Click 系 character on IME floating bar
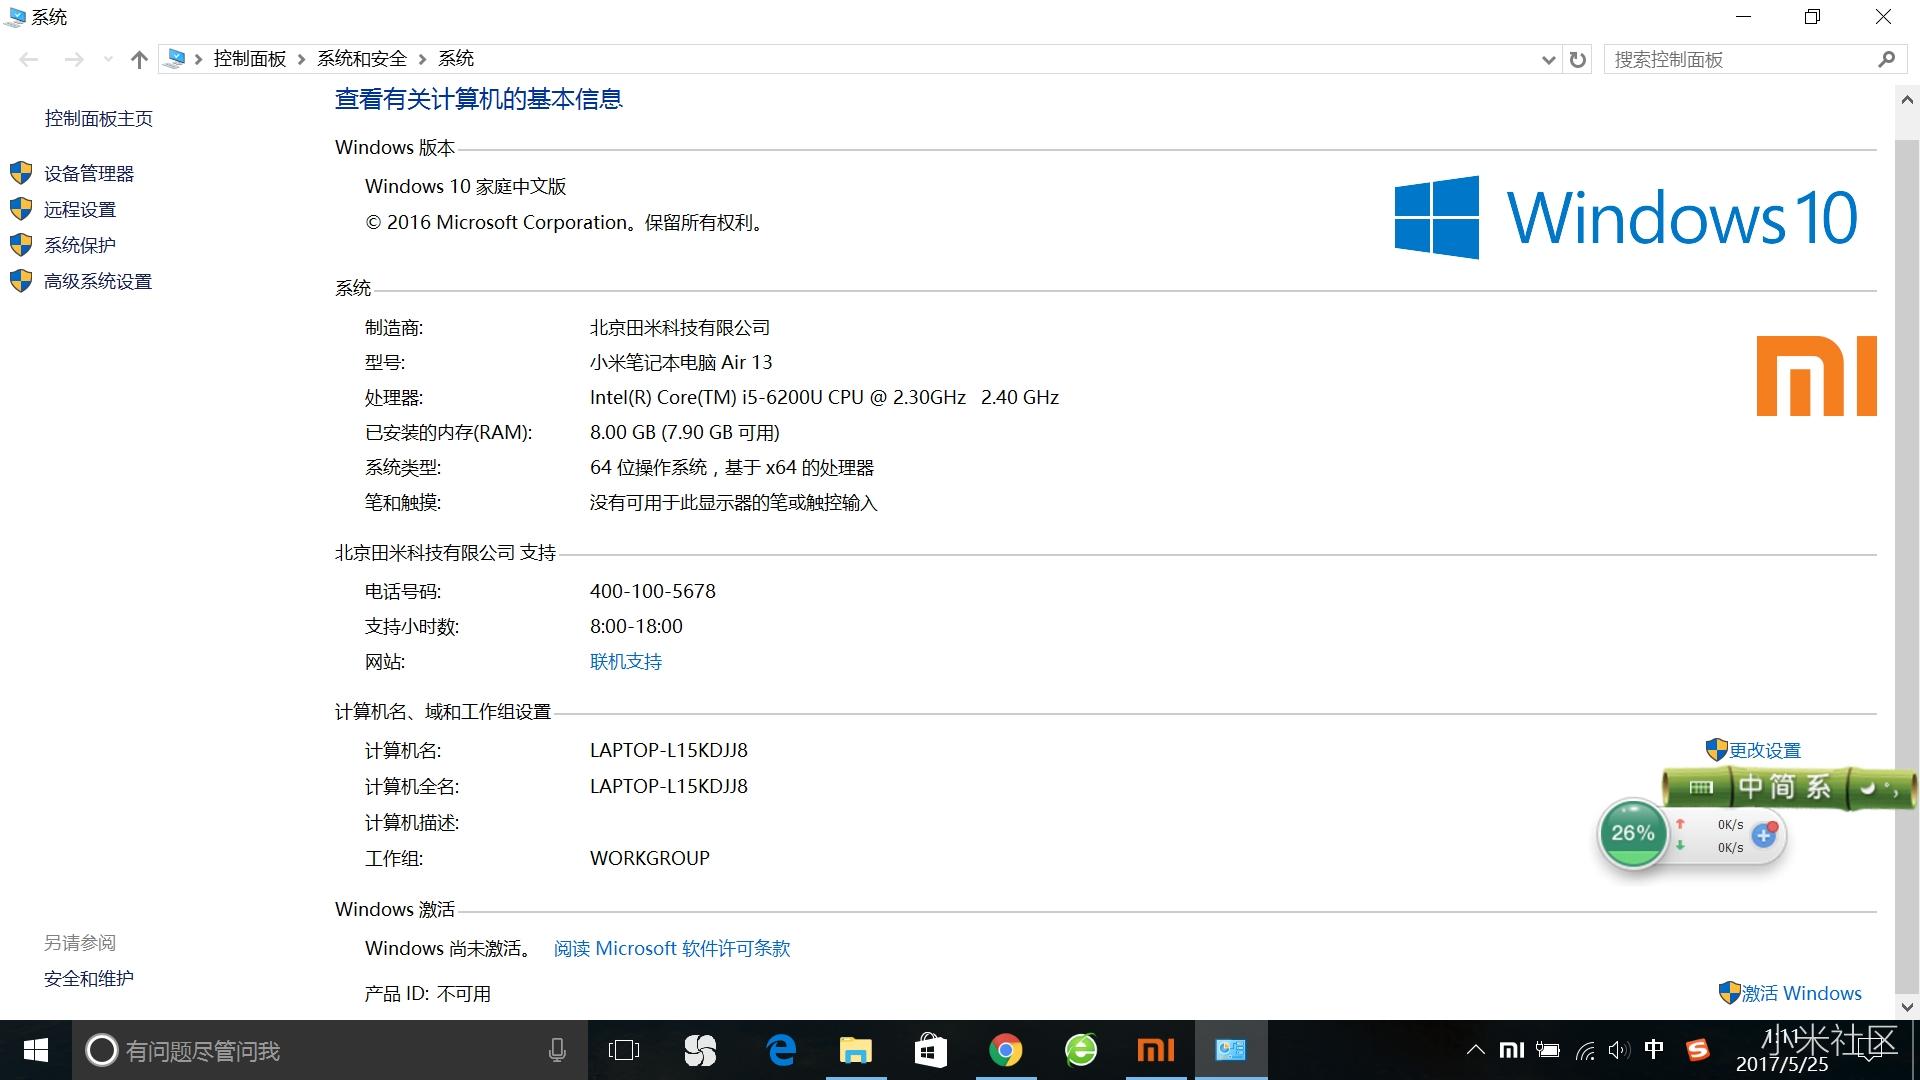Viewport: 1920px width, 1080px height. click(1818, 787)
